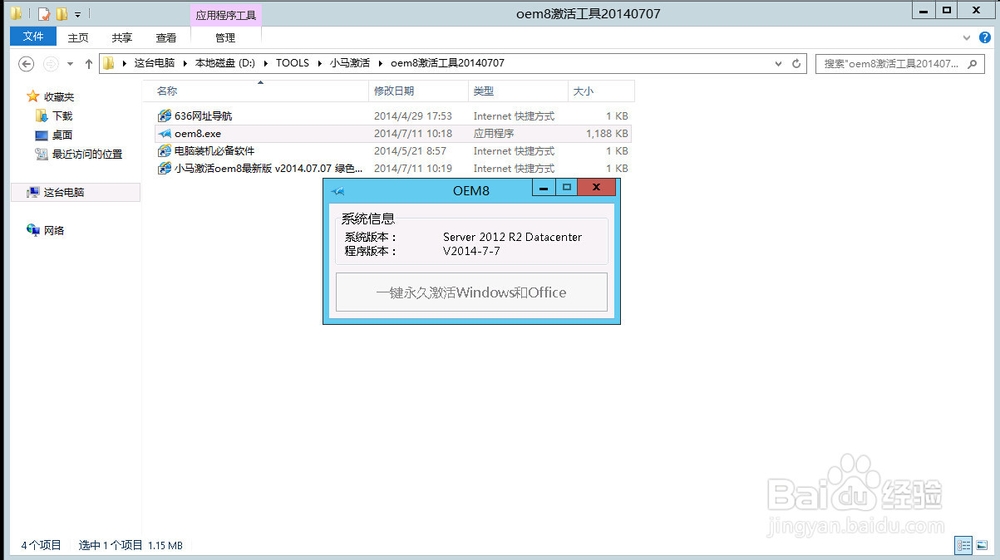The height and width of the screenshot is (560, 1000).
Task: Click 这台电脑 in the address bar
Action: coord(154,63)
